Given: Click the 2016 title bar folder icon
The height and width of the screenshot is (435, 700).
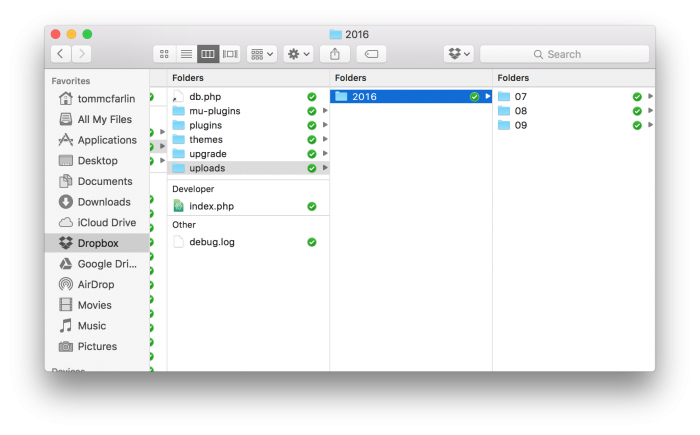Looking at the screenshot, I should point(336,34).
